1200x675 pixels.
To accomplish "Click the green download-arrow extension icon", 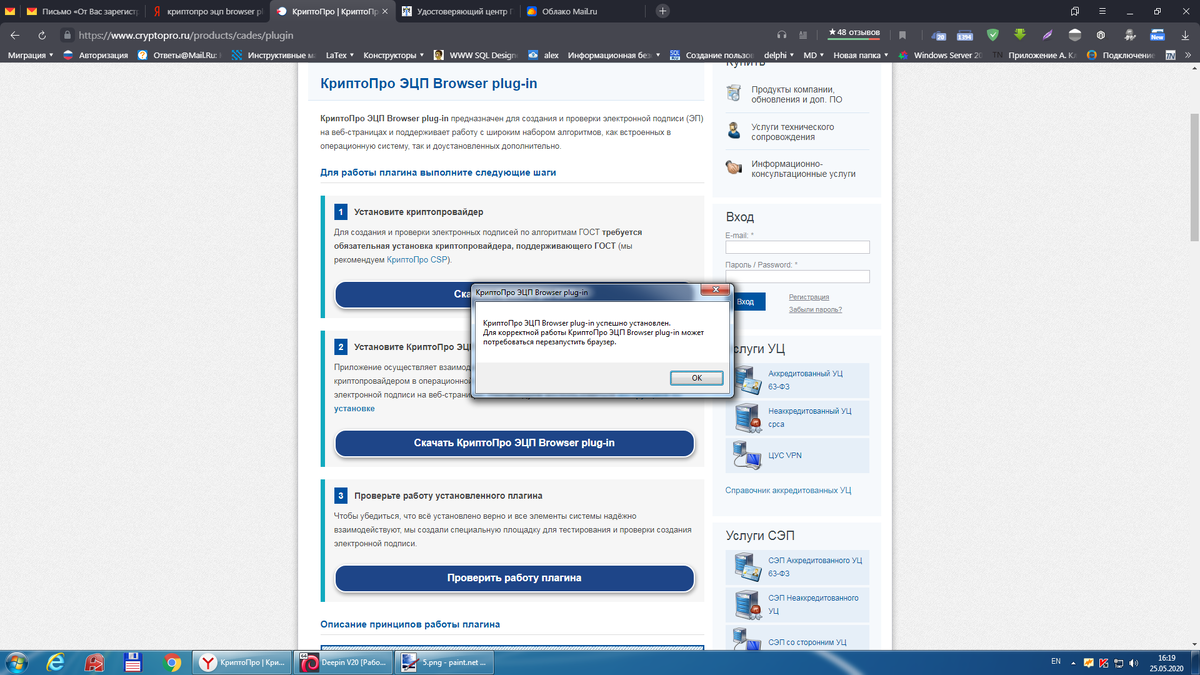I will (x=1020, y=34).
